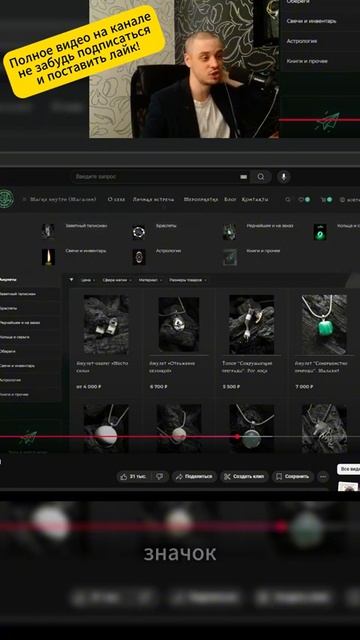Click the YouTube search magnifier button

(x=261, y=177)
